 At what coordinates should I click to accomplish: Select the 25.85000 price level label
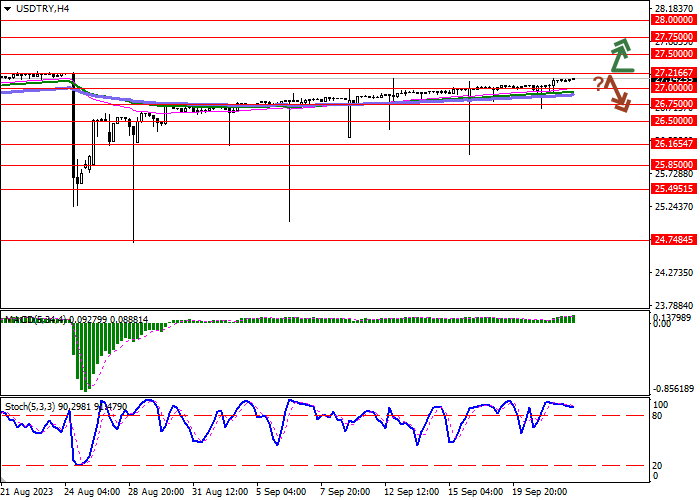(674, 165)
